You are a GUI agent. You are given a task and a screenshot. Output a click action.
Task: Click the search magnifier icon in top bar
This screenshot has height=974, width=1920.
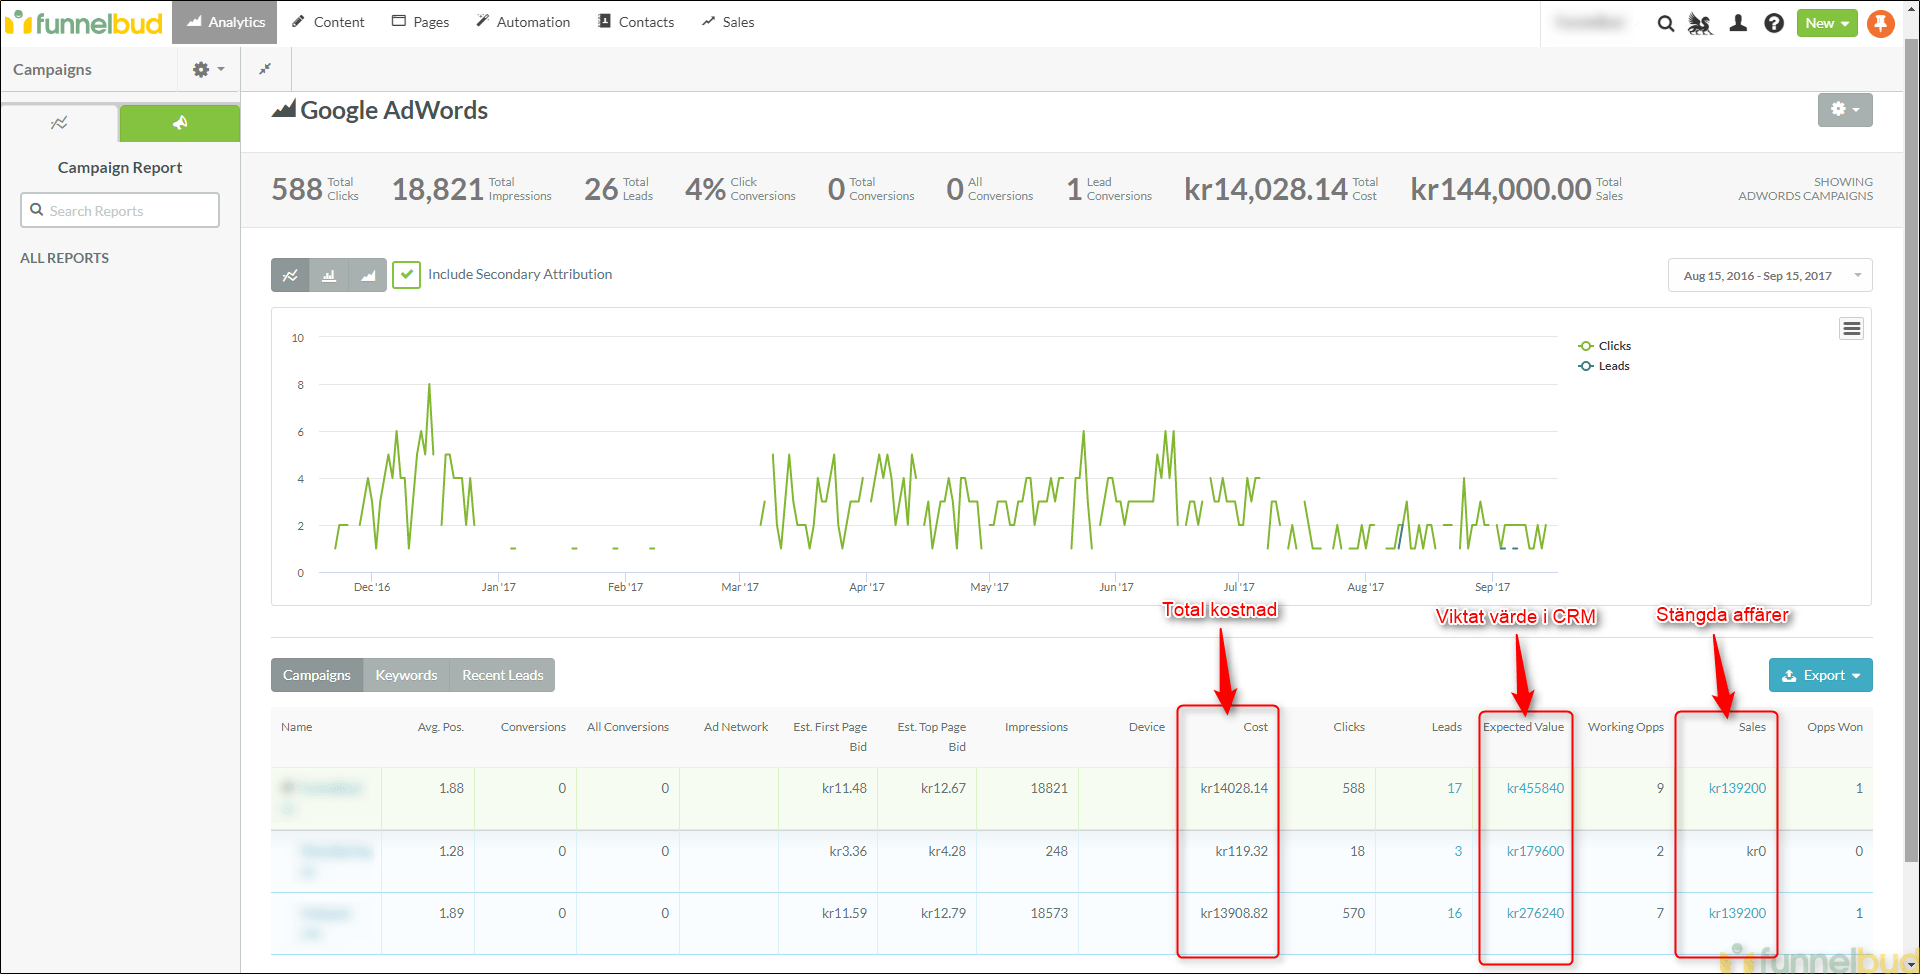(1665, 23)
